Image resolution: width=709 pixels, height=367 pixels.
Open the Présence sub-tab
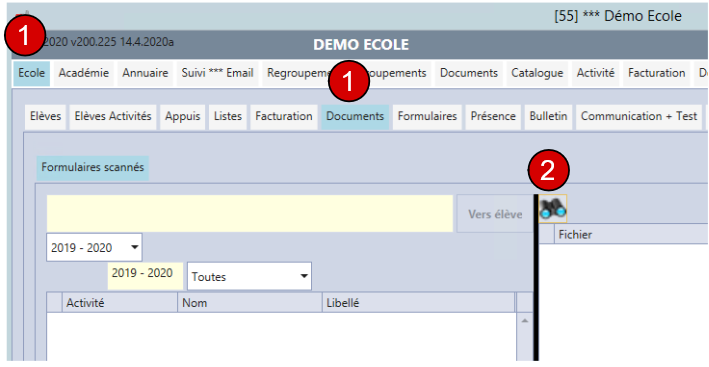coord(493,117)
